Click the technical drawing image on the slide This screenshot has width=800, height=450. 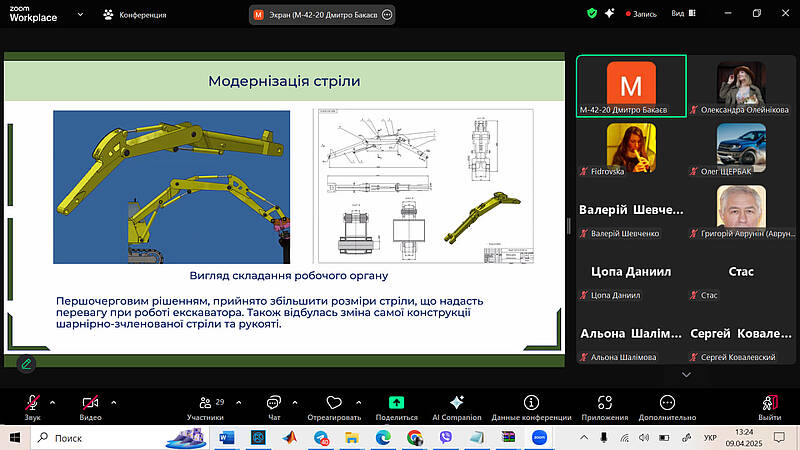click(x=424, y=186)
